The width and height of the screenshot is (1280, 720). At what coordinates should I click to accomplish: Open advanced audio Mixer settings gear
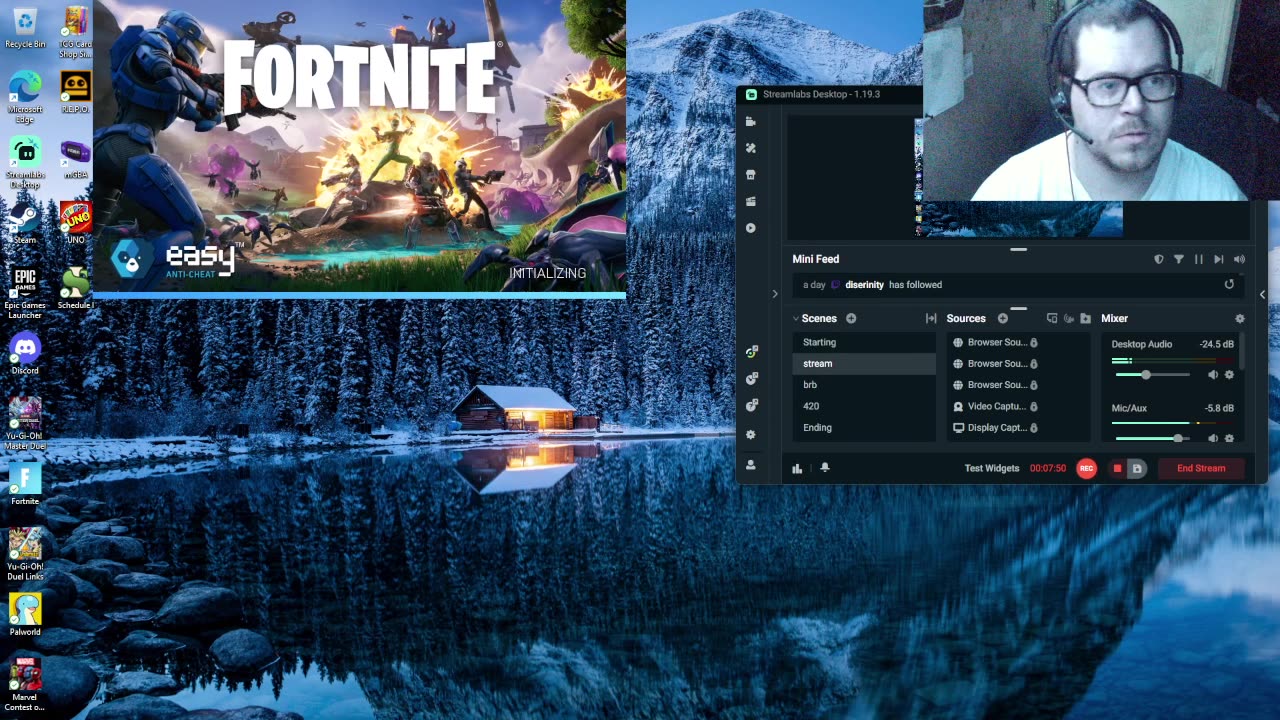(1240, 318)
